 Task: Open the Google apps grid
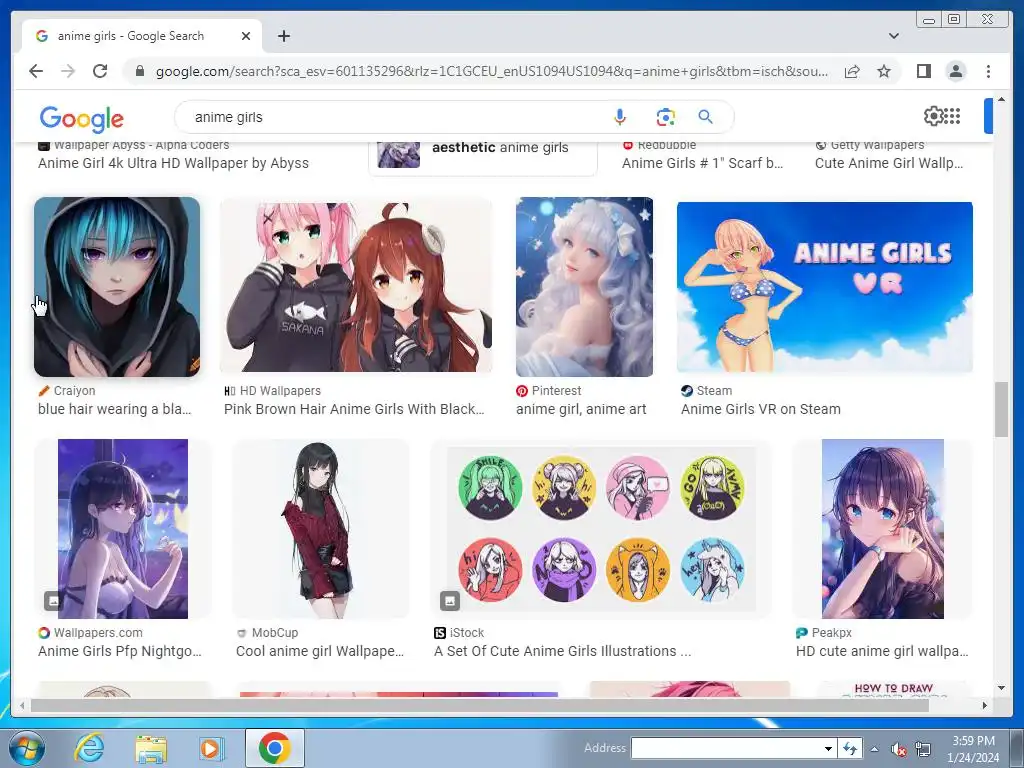click(952, 116)
